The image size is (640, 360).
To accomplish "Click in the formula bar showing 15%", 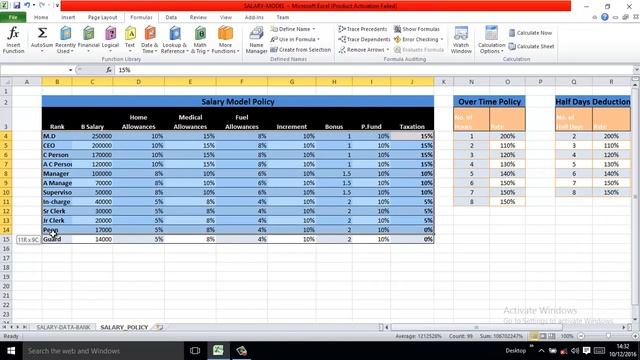I will pos(373,70).
